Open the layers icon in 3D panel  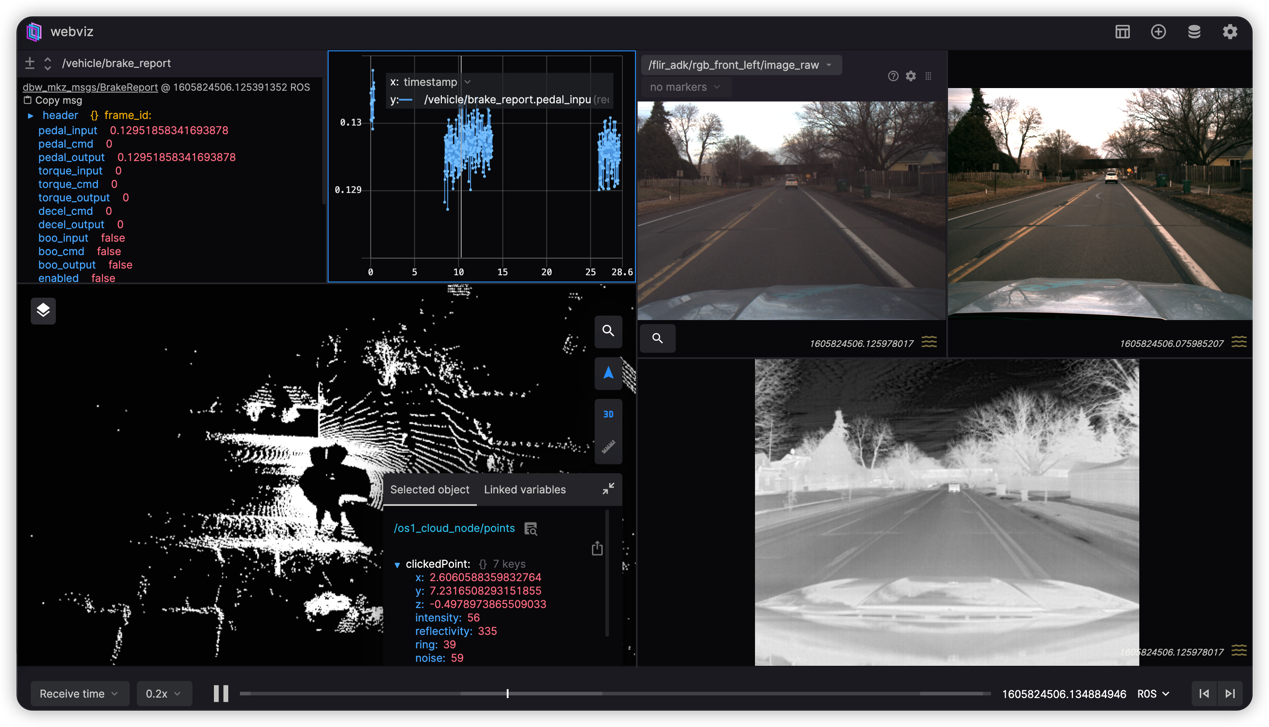[x=43, y=310]
